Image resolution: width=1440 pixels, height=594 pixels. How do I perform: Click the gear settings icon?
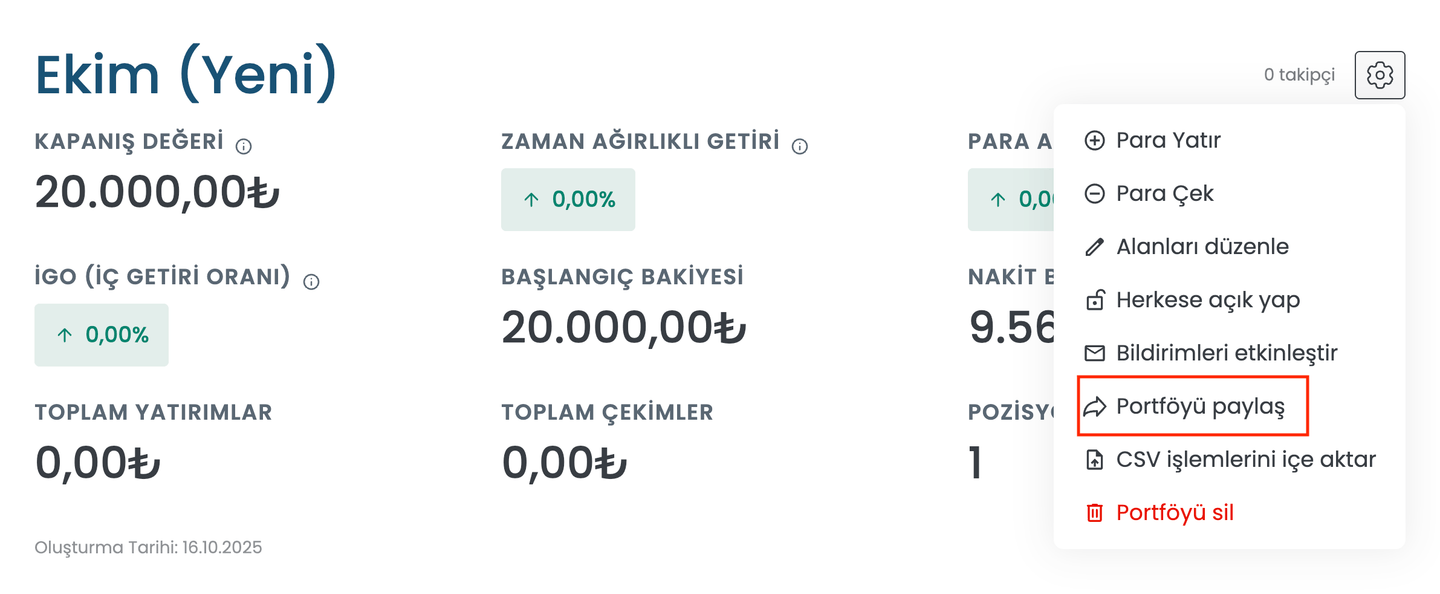(1380, 75)
